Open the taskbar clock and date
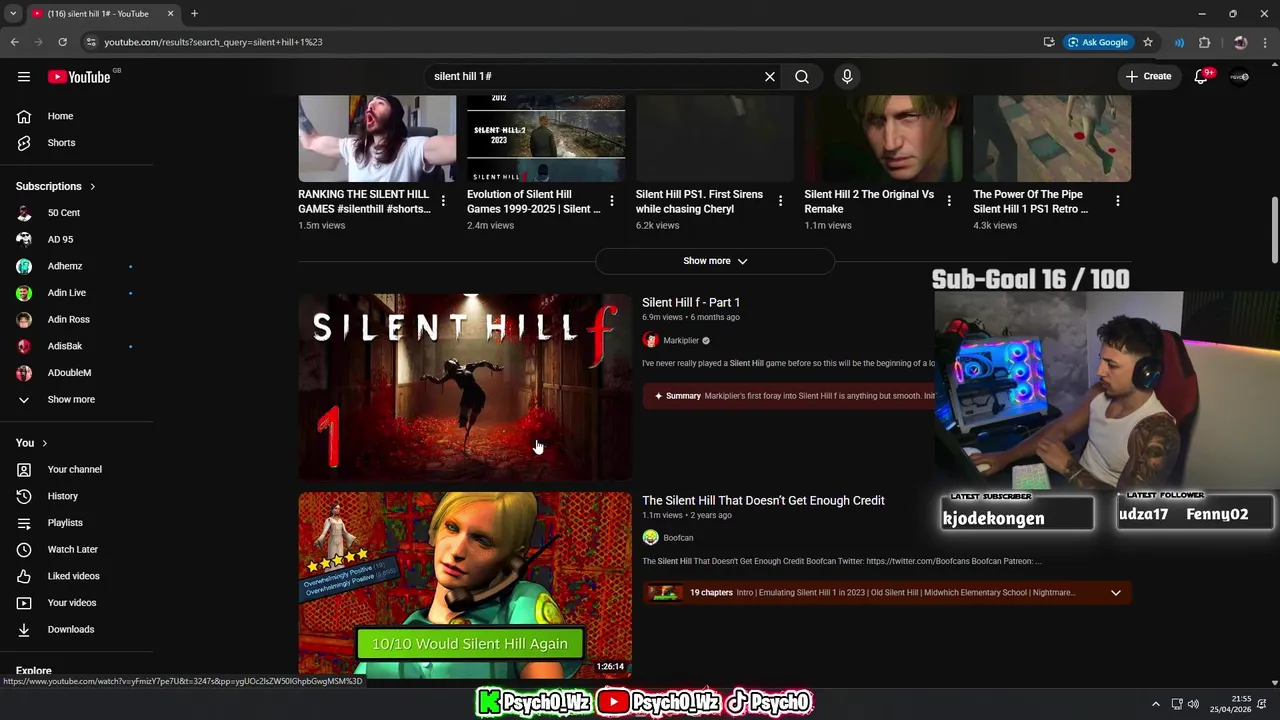Screen dimensions: 1280x720 pyautogui.click(x=1230, y=704)
